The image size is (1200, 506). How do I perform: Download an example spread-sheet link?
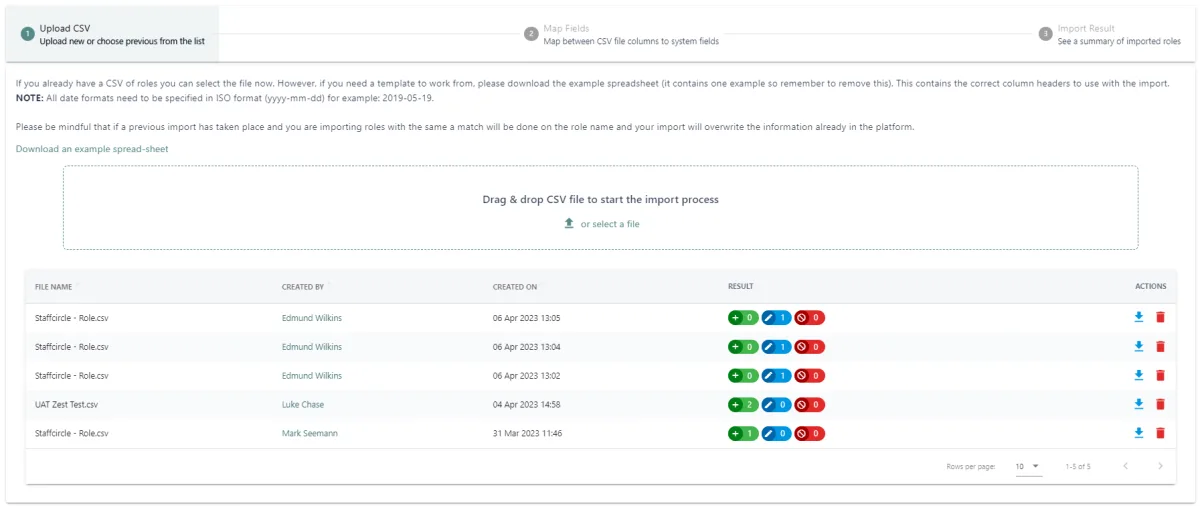tap(92, 149)
